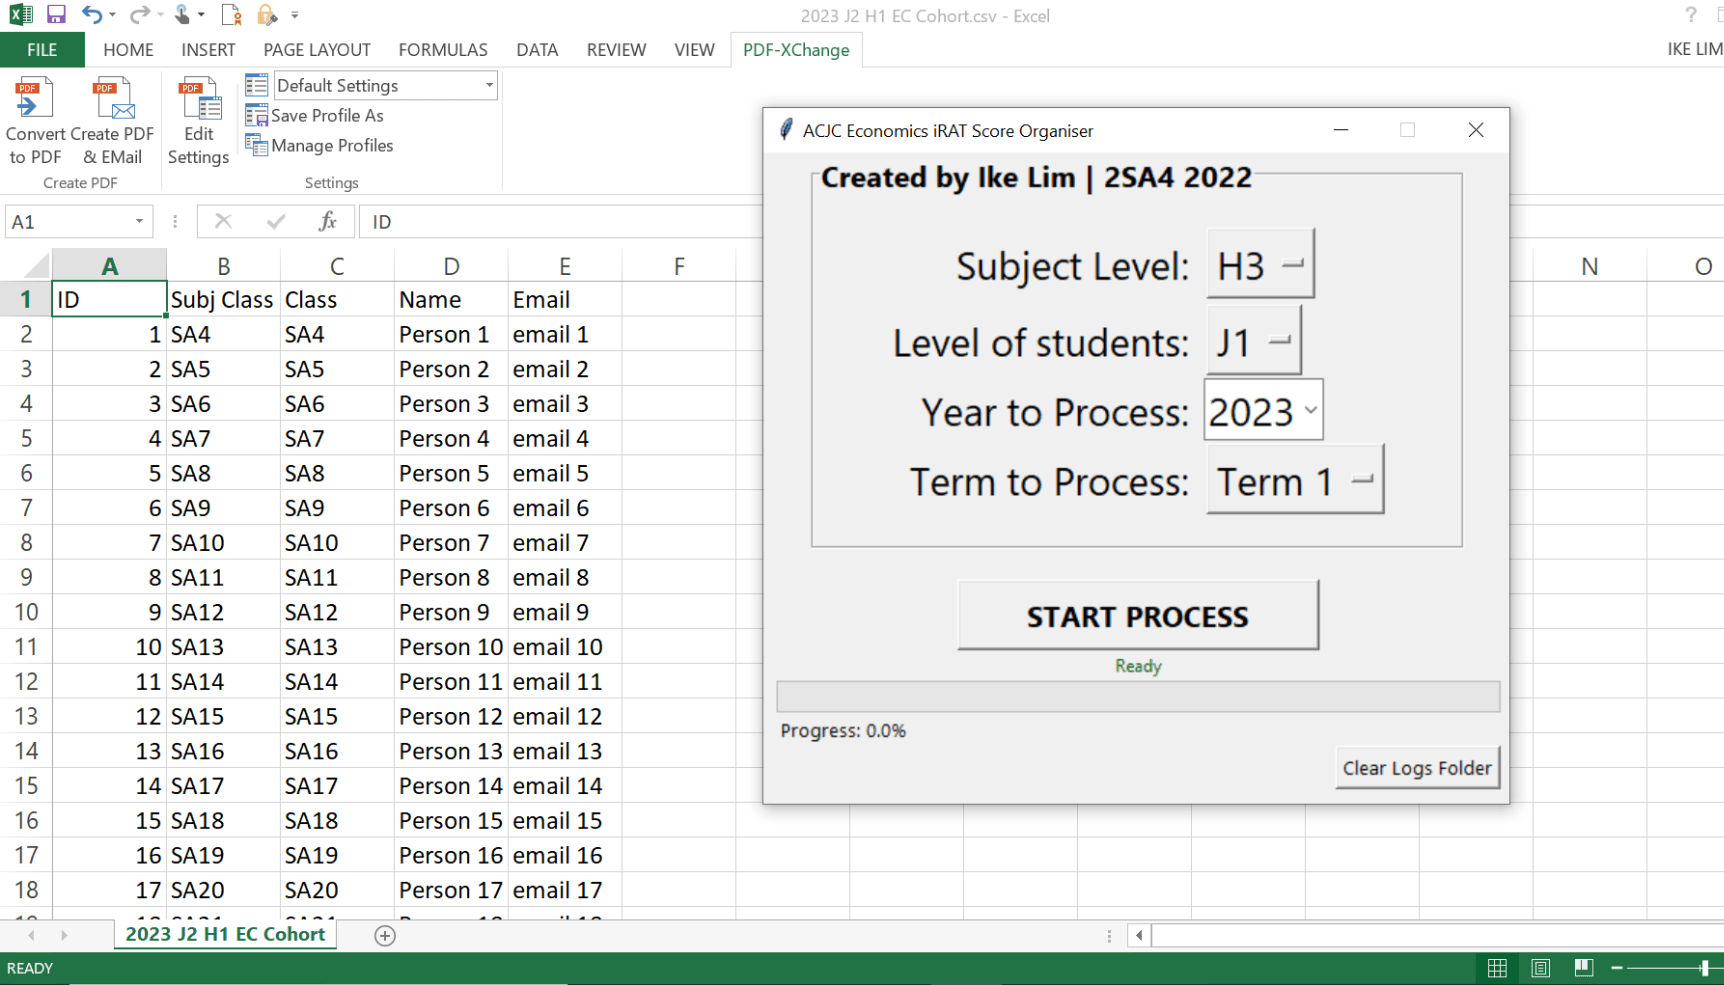Click the Excel application logo icon
Screen dimensions: 1724x985
pos(20,15)
